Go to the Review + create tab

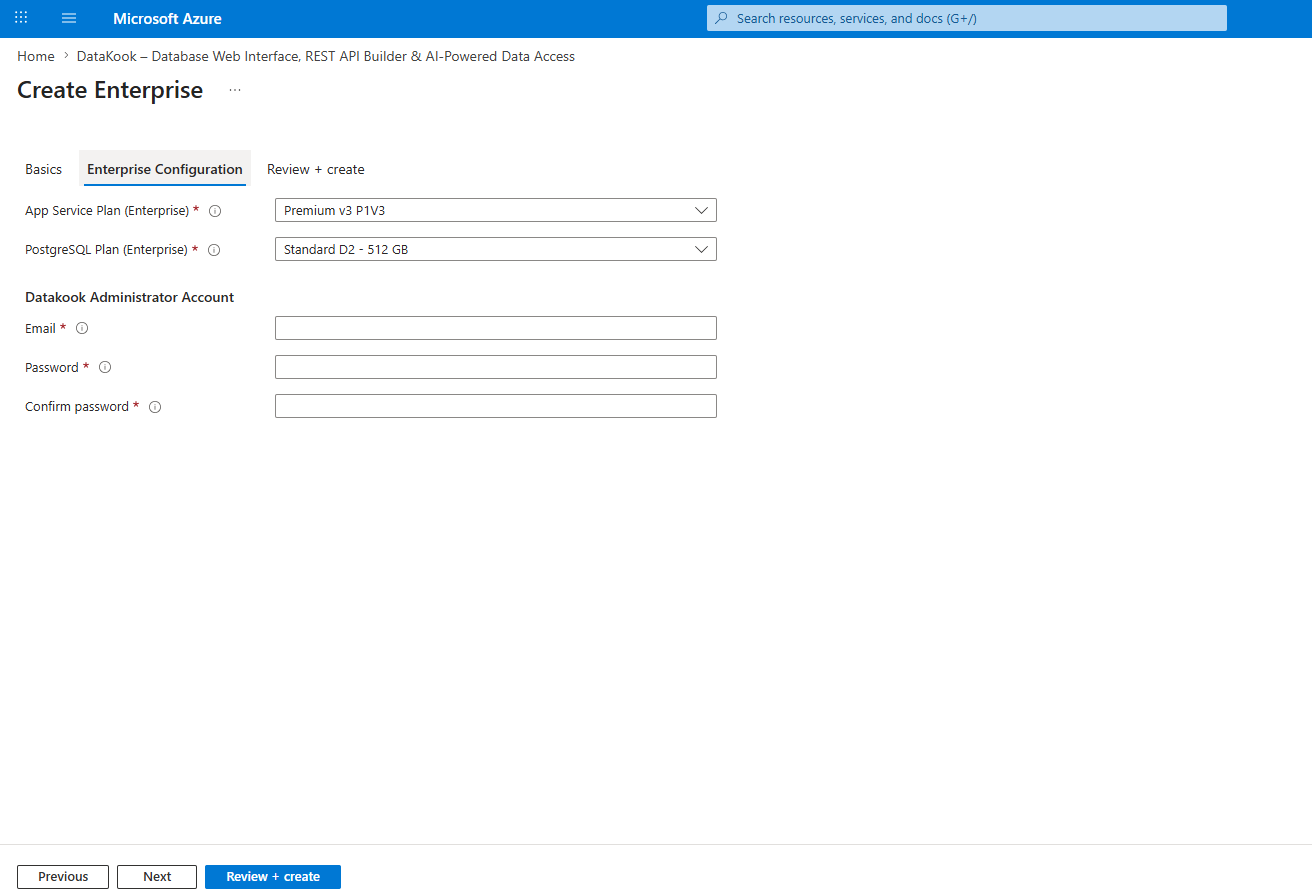click(x=316, y=169)
